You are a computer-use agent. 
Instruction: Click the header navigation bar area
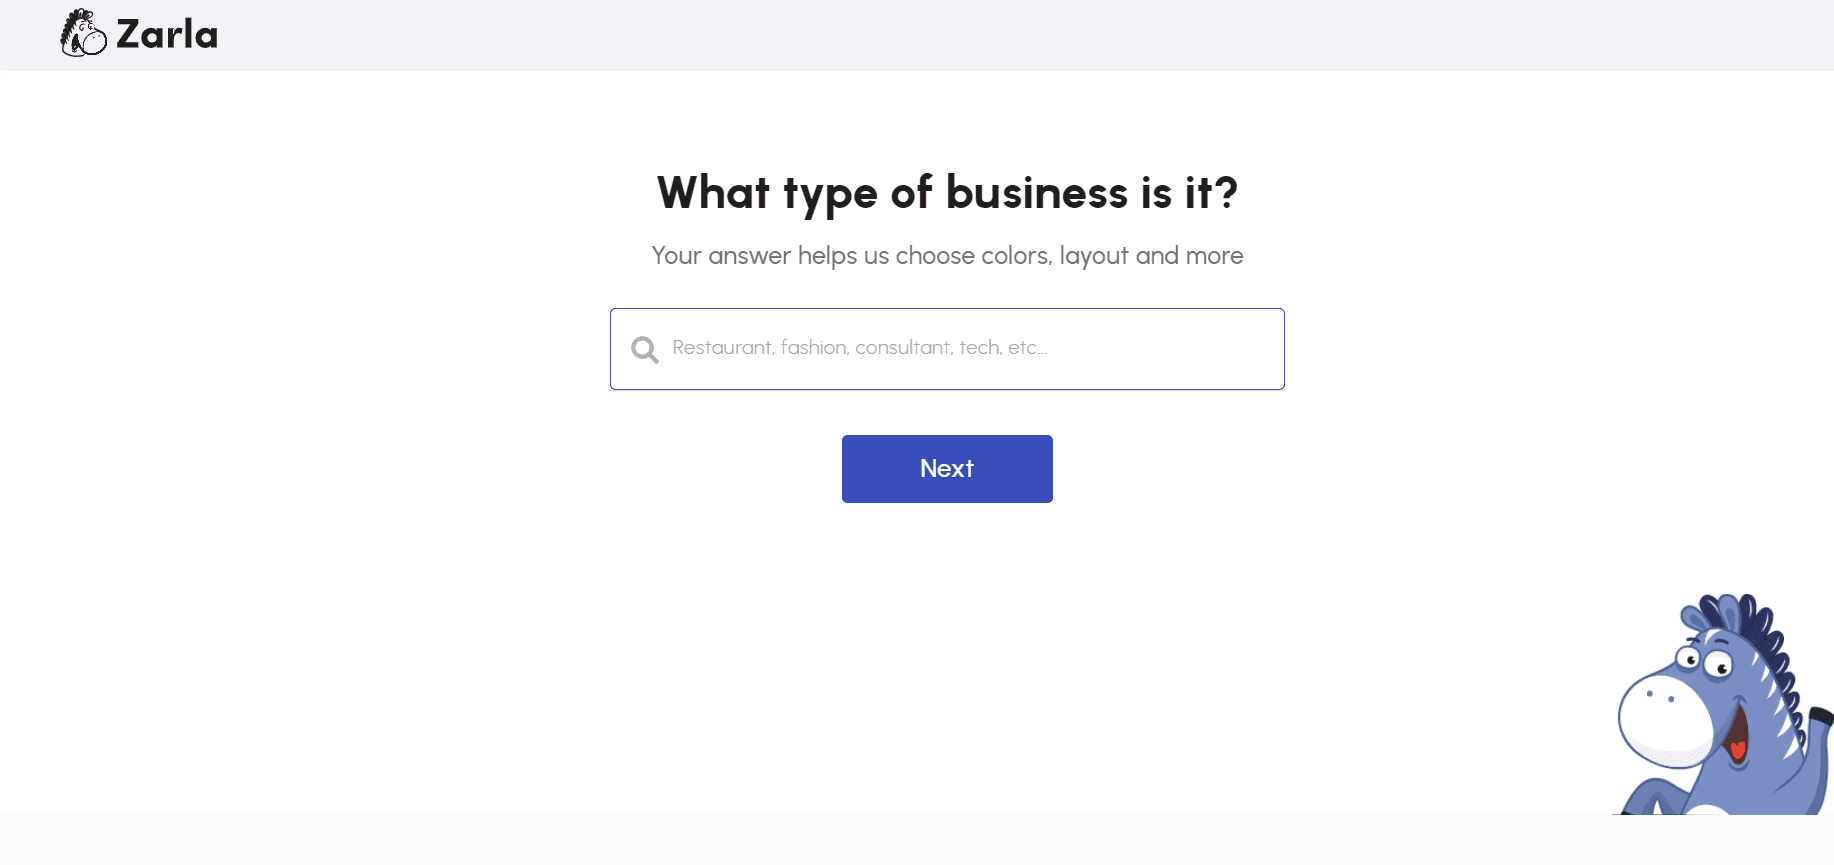pyautogui.click(x=900, y=35)
